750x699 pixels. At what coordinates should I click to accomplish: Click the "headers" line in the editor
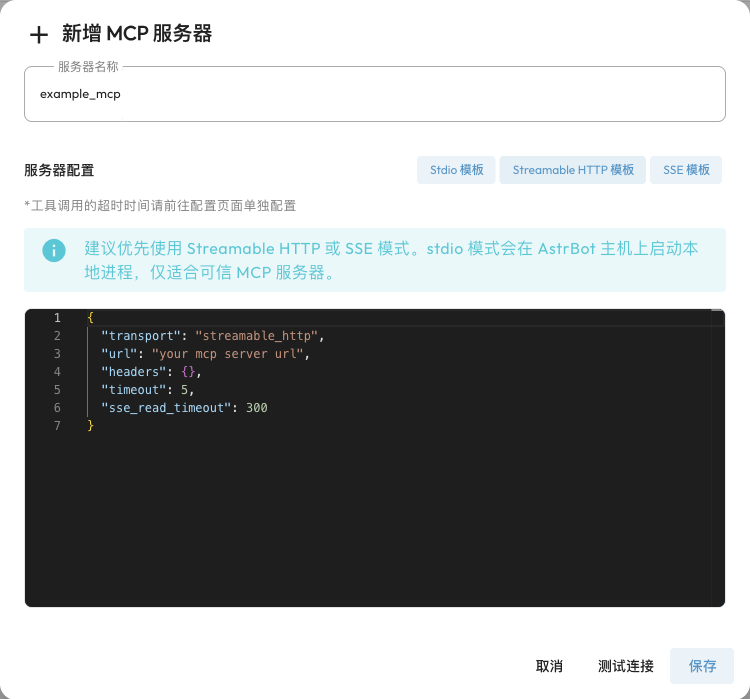(x=151, y=372)
